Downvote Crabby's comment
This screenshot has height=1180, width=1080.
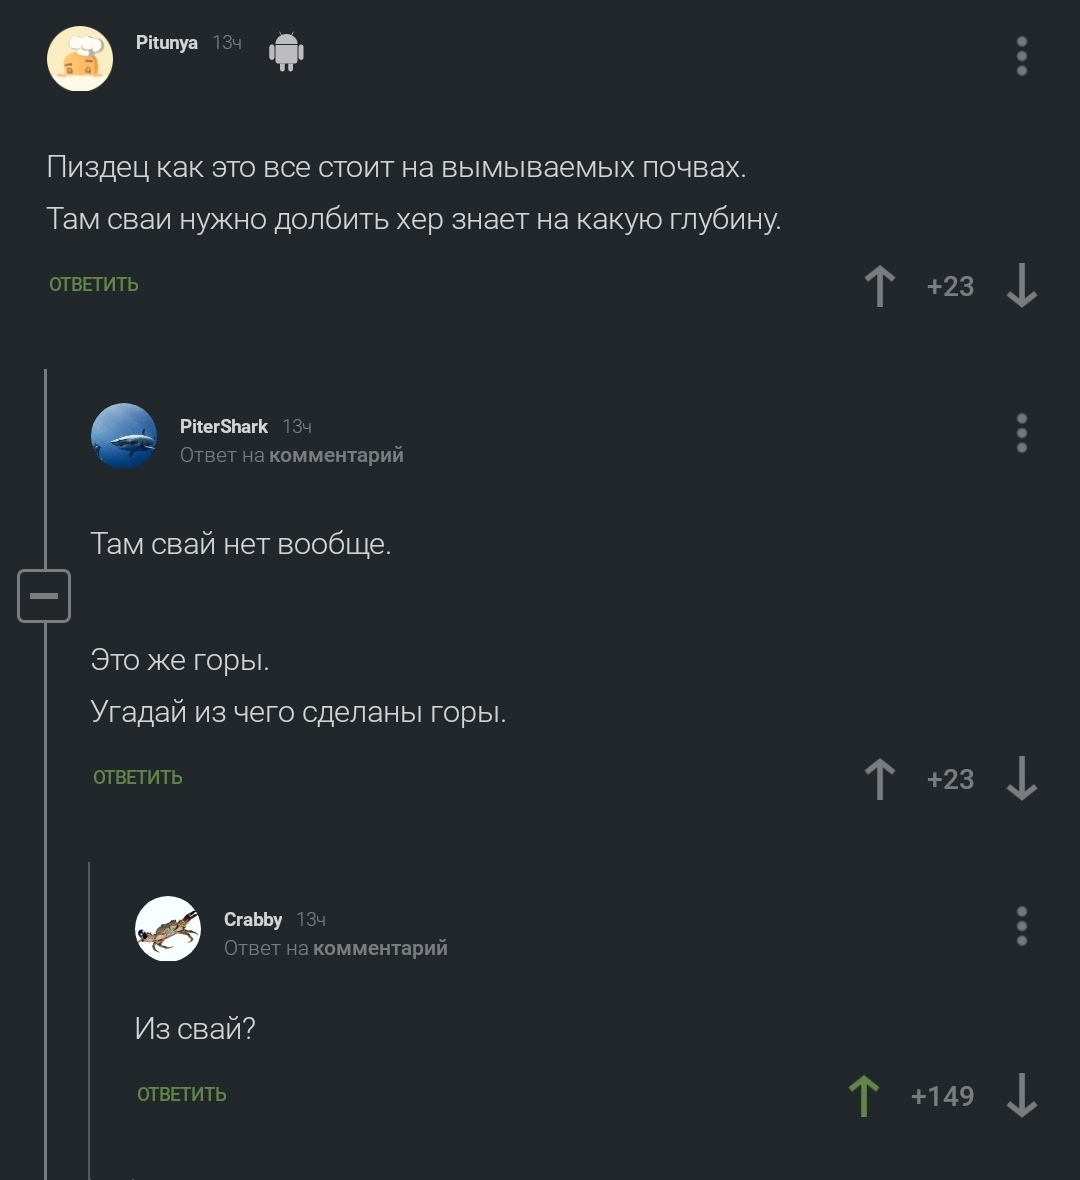coord(1021,1096)
